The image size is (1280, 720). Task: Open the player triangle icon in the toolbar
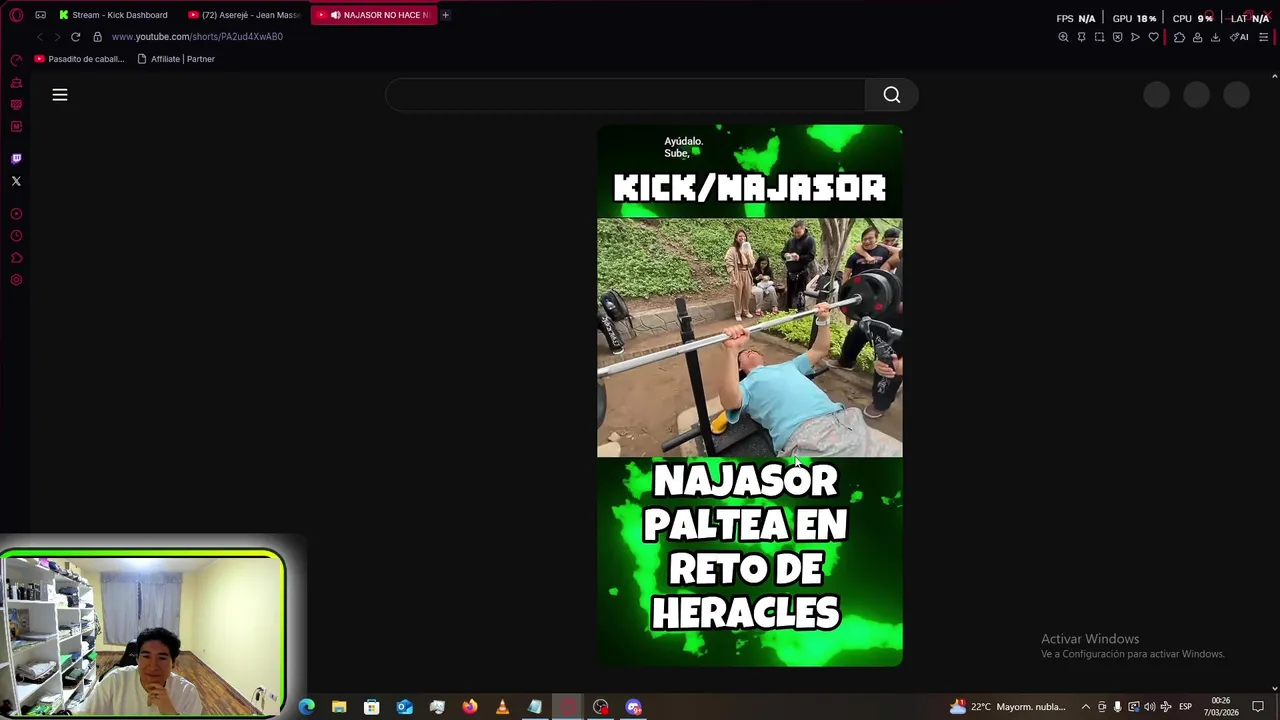pos(1135,37)
